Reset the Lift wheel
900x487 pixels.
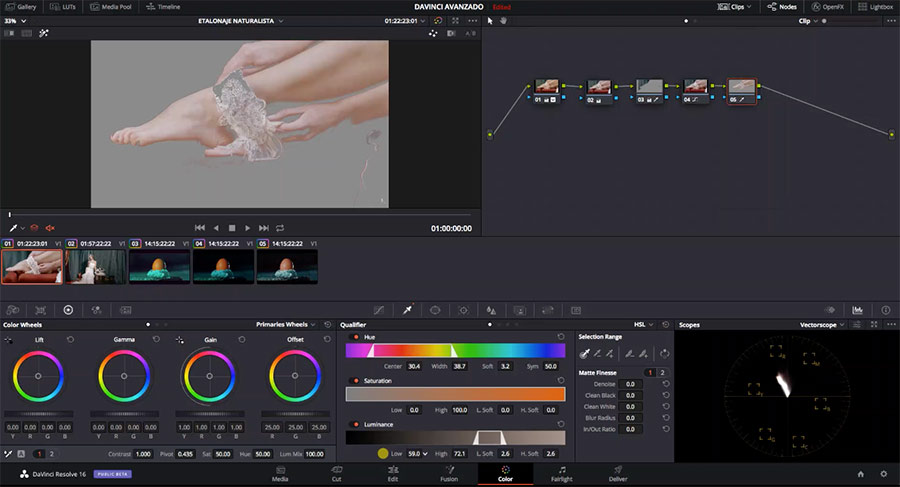pyautogui.click(x=71, y=339)
